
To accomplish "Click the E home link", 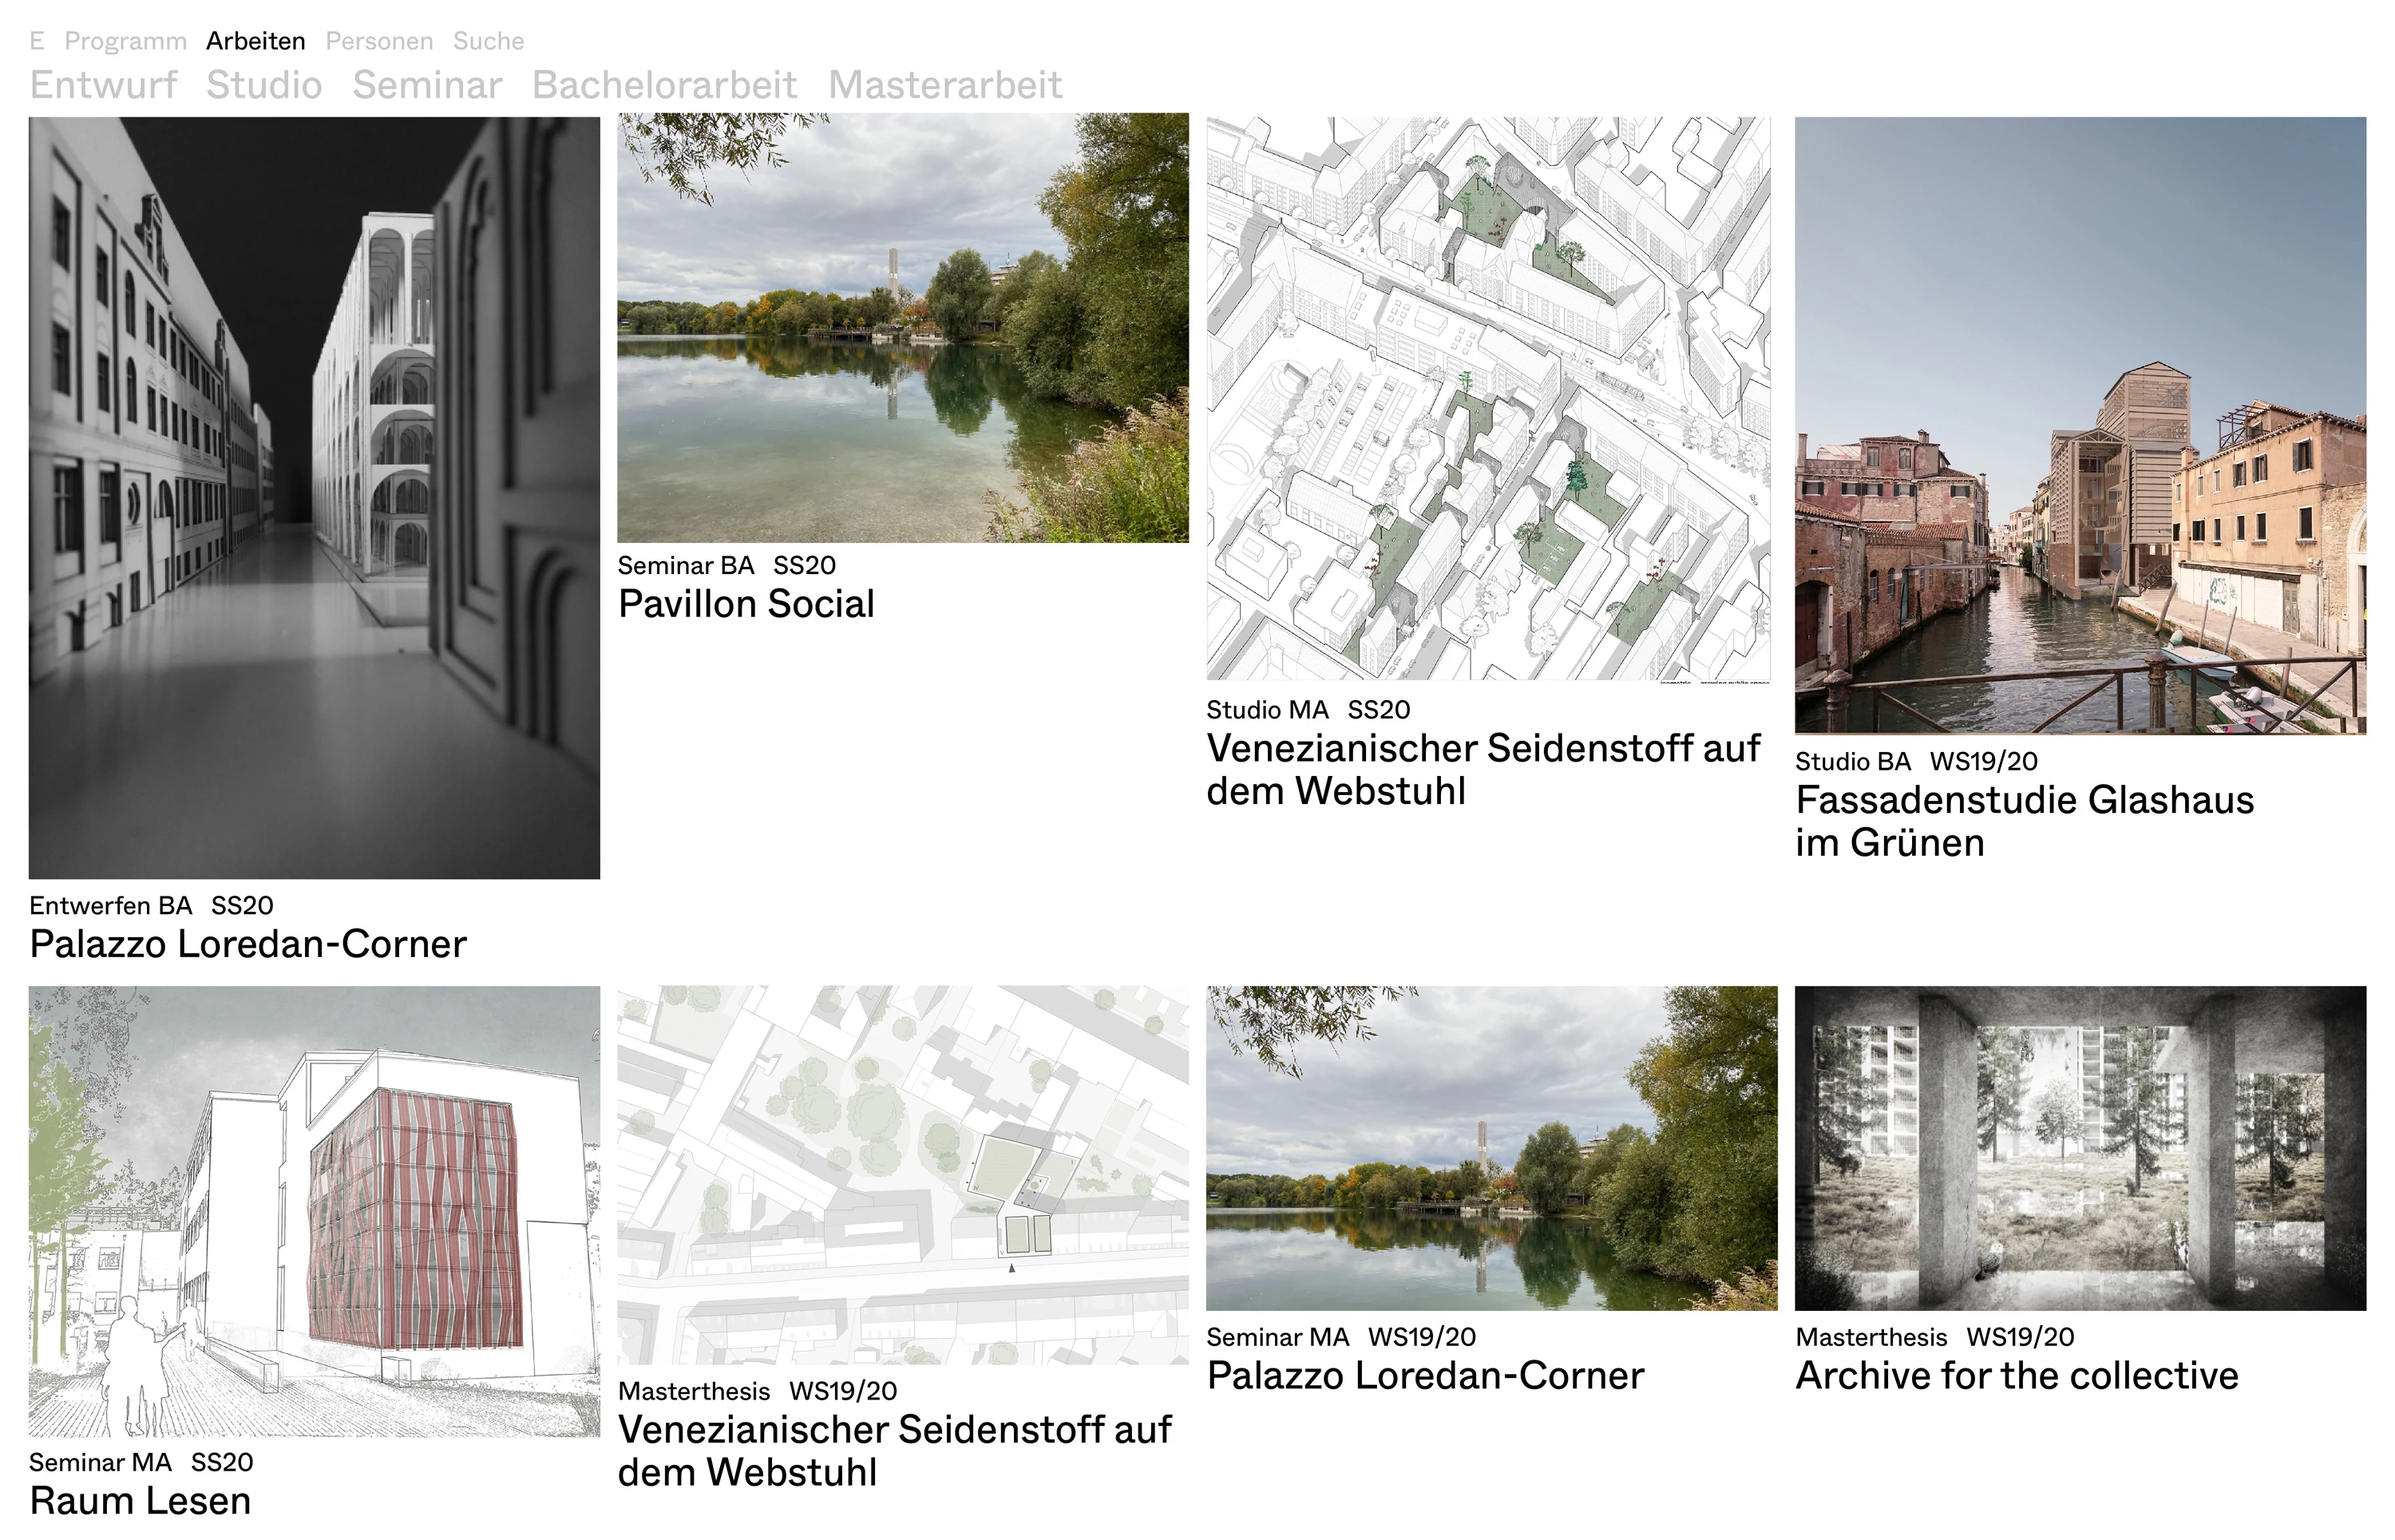I will click(36, 40).
